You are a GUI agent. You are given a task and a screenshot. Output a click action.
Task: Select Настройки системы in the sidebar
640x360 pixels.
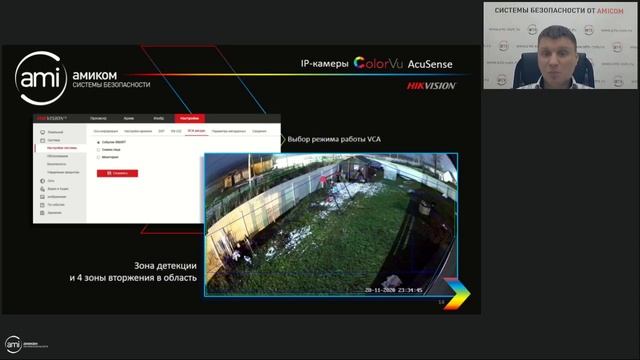(62, 148)
